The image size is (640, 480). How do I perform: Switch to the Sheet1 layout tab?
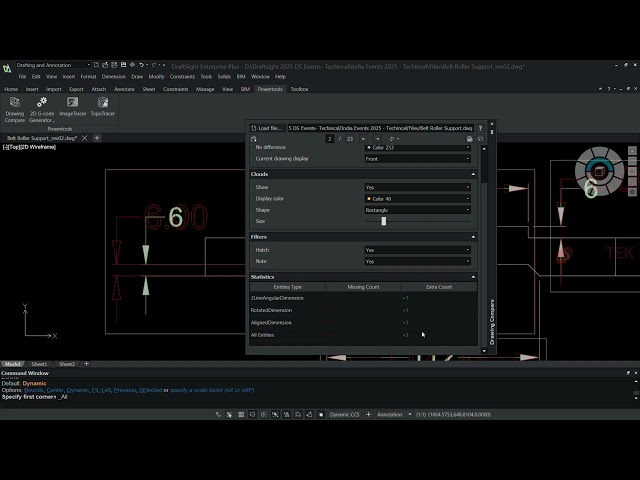[39, 364]
